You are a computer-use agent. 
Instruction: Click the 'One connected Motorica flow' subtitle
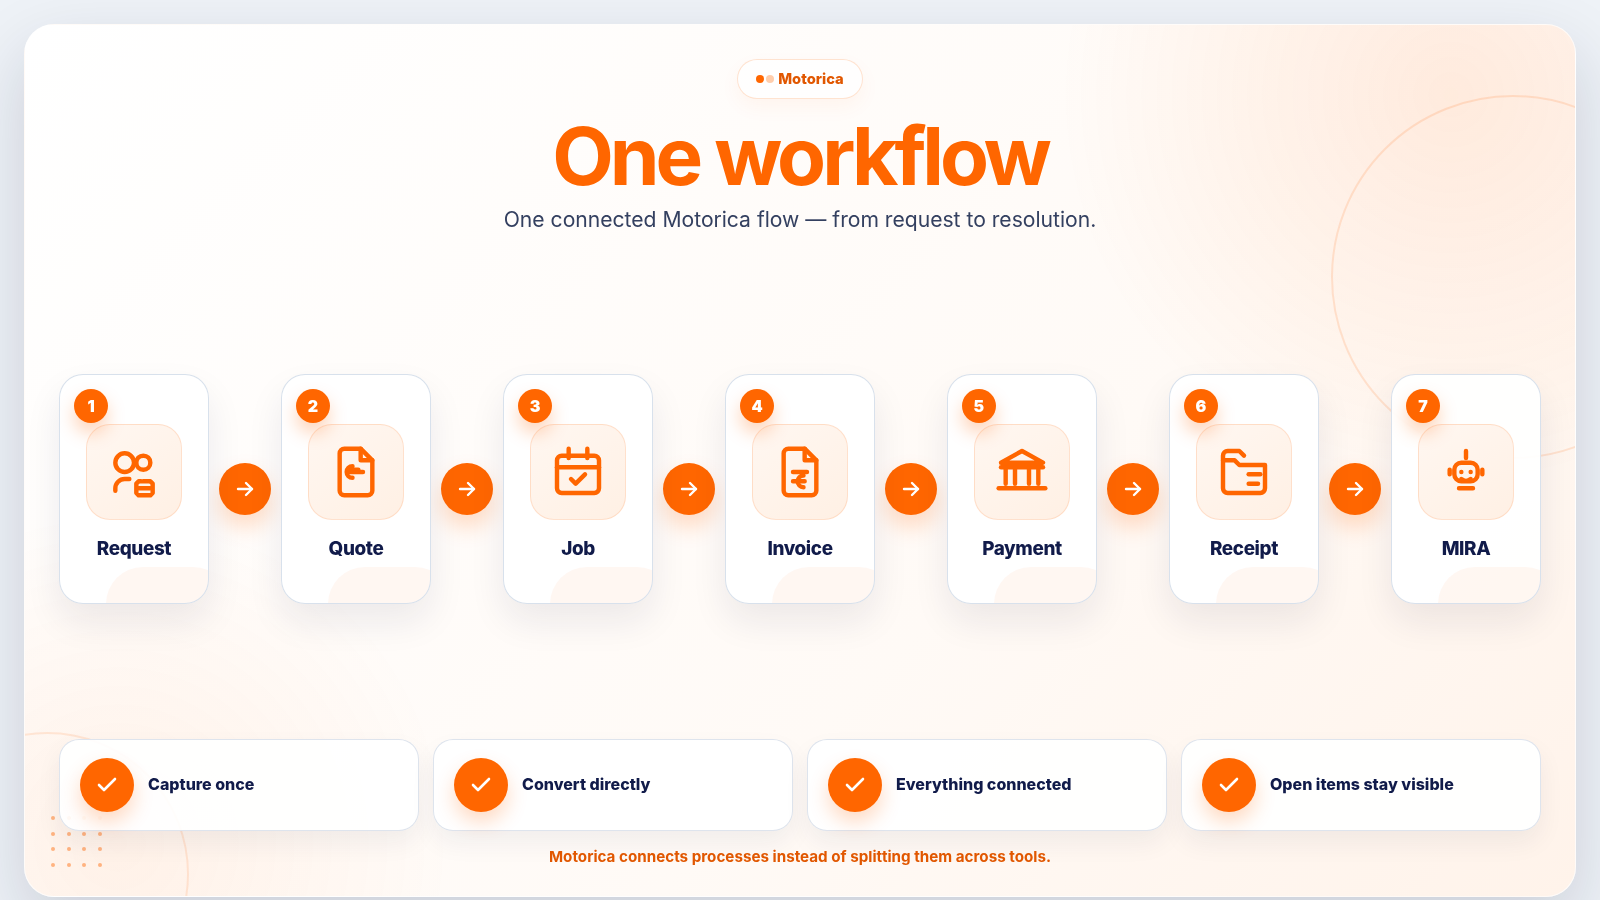[x=800, y=220]
